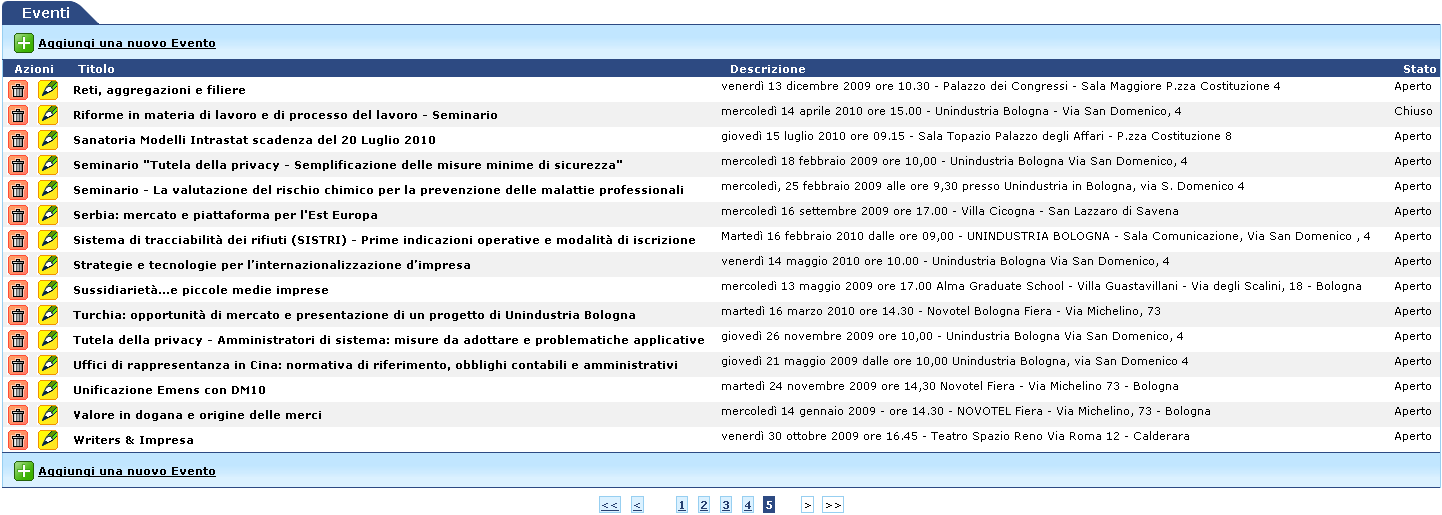Open page 1 of the events list
Screen dimensions: 1442x515
click(x=682, y=505)
